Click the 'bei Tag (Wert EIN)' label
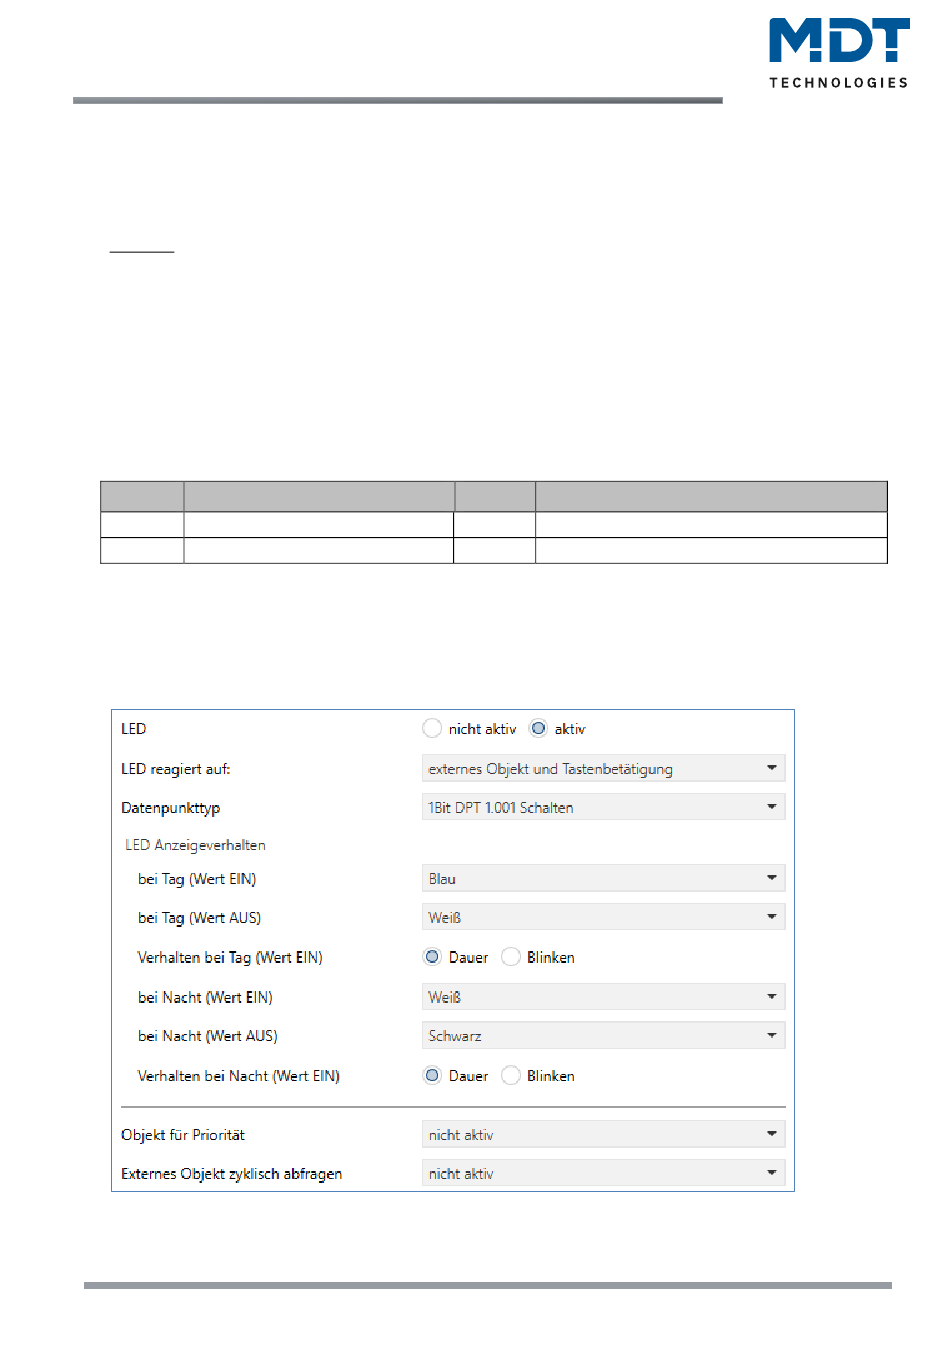950x1359 pixels. coord(197,879)
